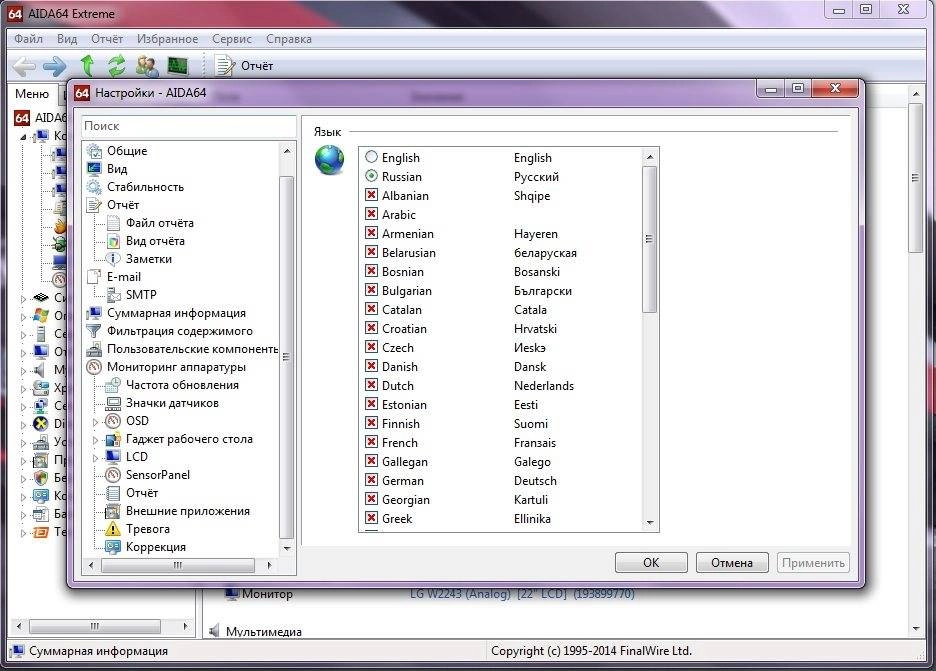Select the Russian language radio button
936x671 pixels.
coord(371,176)
